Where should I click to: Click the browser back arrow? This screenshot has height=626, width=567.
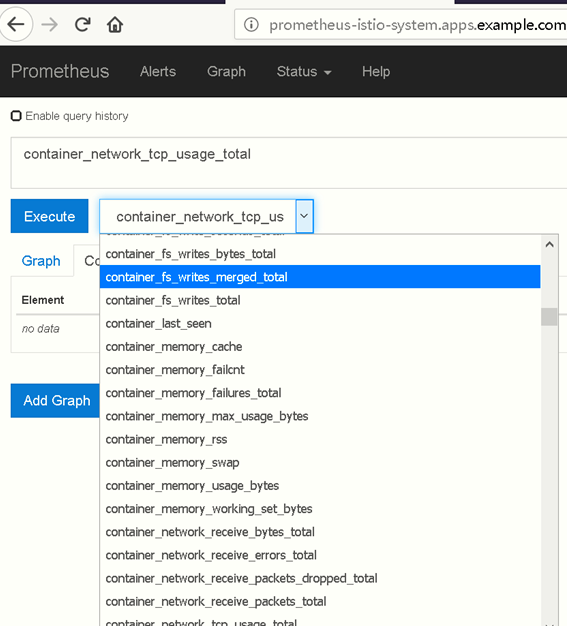[16, 25]
